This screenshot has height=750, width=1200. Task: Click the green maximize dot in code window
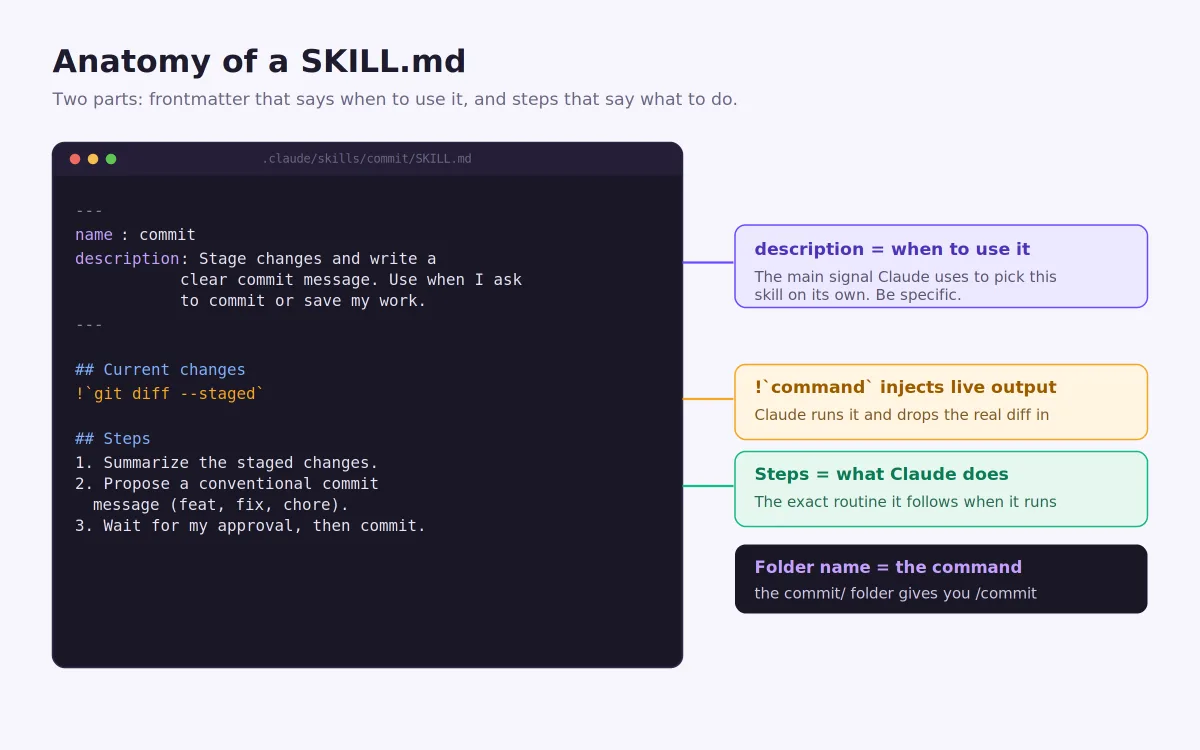(x=111, y=159)
